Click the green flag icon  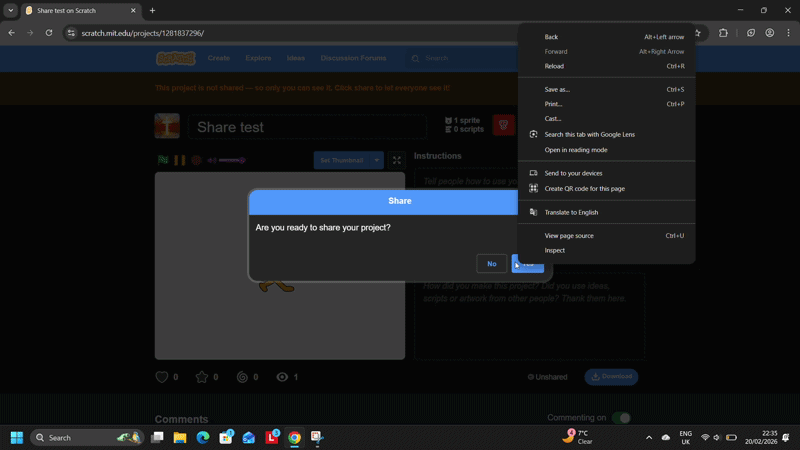tap(163, 160)
